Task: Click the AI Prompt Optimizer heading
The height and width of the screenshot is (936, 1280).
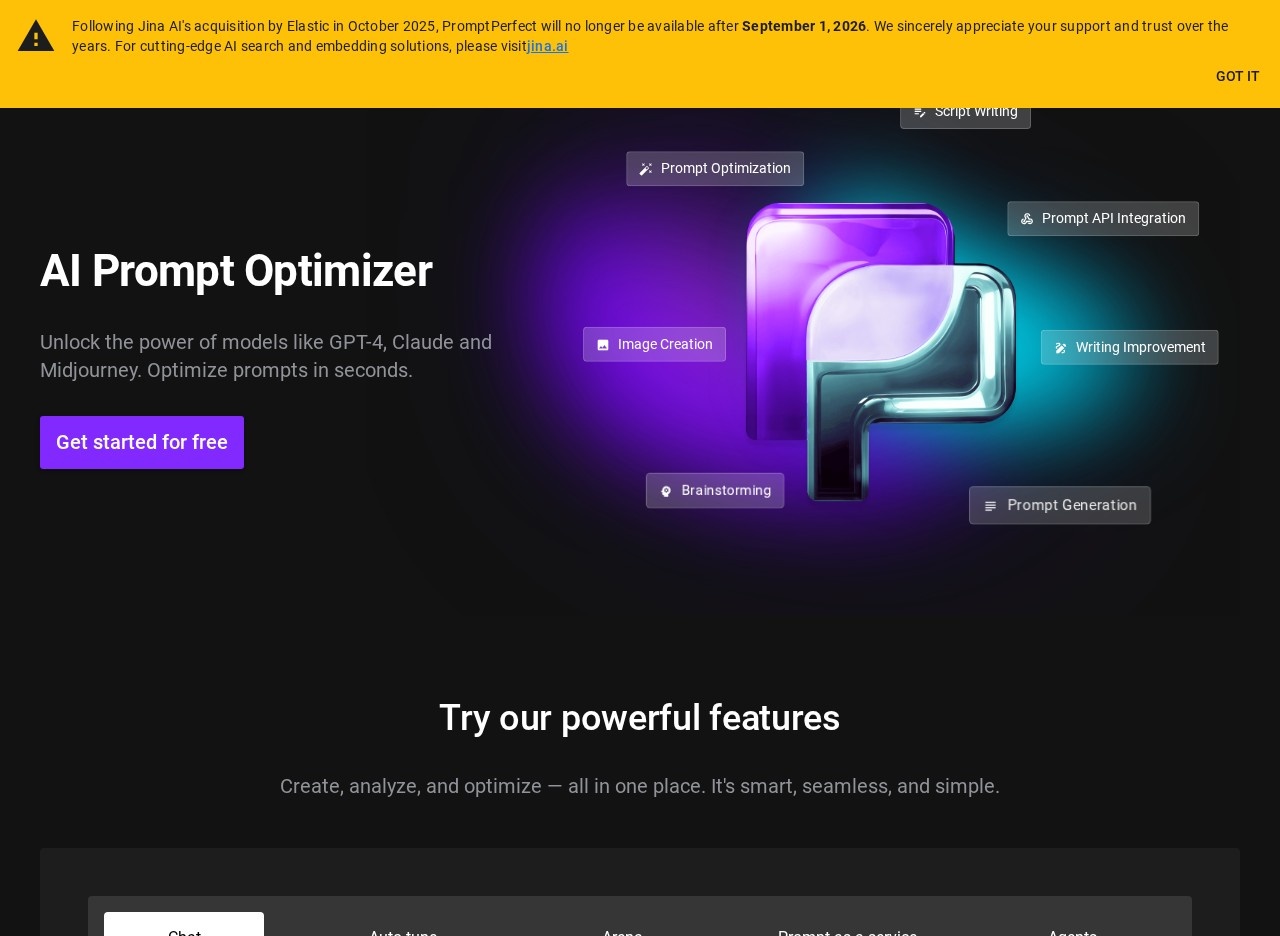Action: click(x=236, y=271)
